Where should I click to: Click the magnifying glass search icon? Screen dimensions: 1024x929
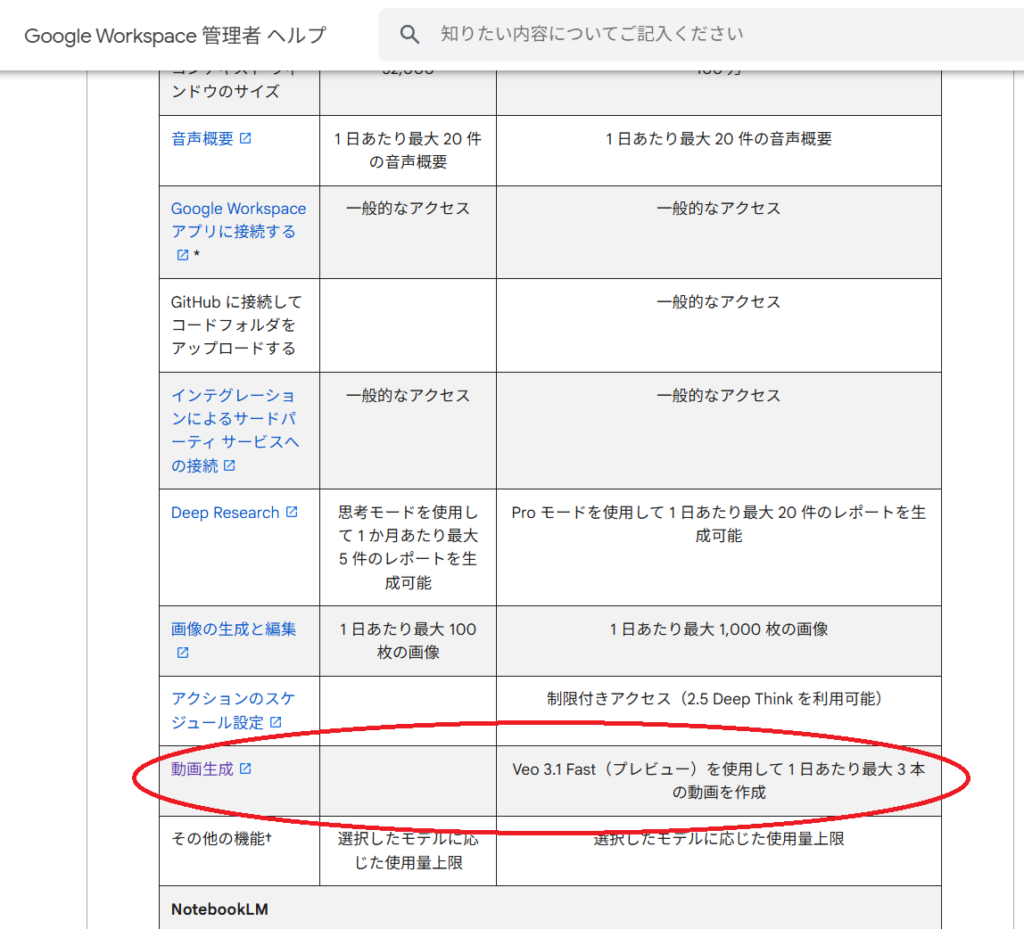point(409,35)
